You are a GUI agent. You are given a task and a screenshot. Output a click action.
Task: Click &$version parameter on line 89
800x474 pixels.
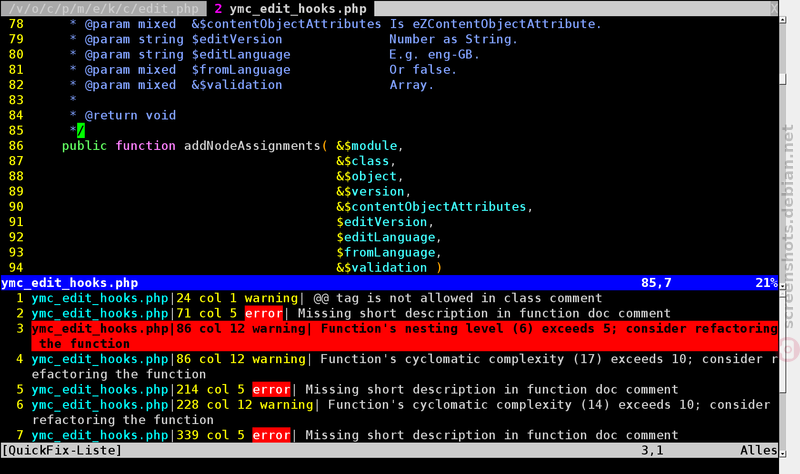tap(370, 192)
